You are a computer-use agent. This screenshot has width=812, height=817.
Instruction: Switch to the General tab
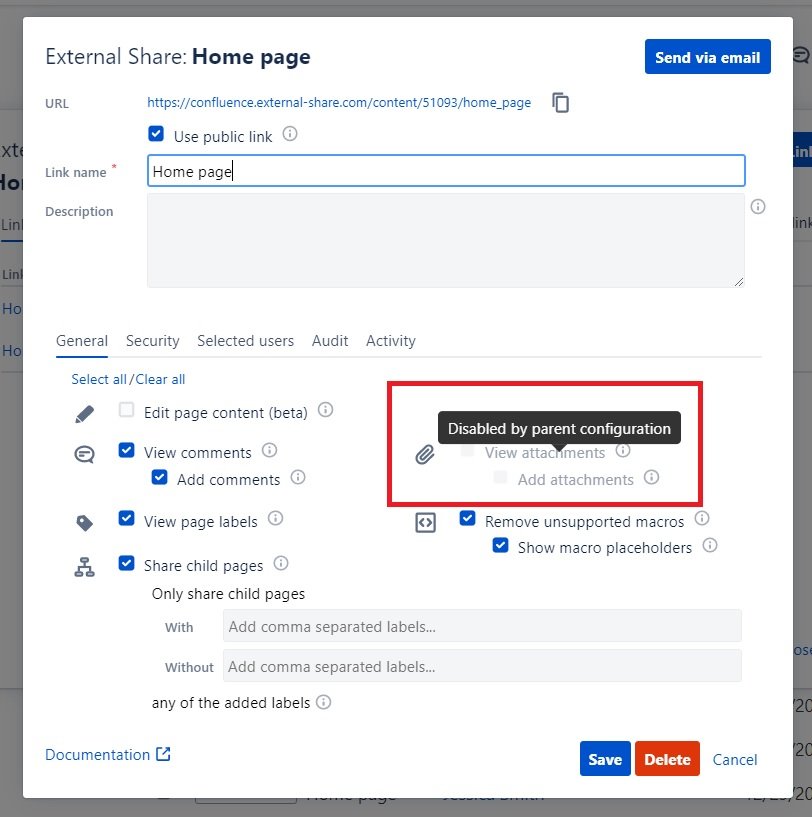click(82, 341)
